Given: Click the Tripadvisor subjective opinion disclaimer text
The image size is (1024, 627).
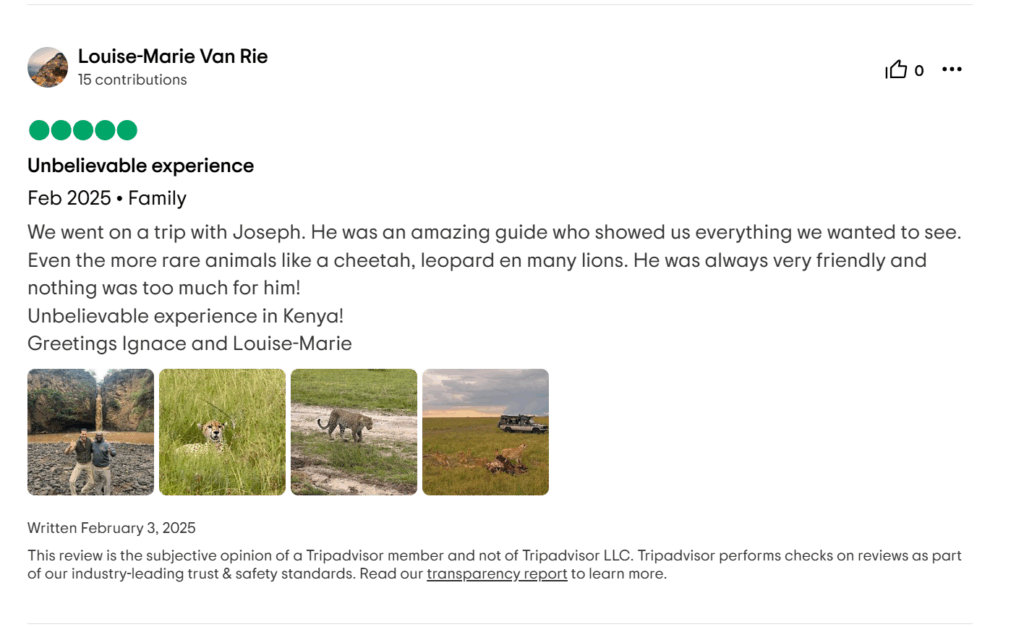Looking at the screenshot, I should 494,564.
